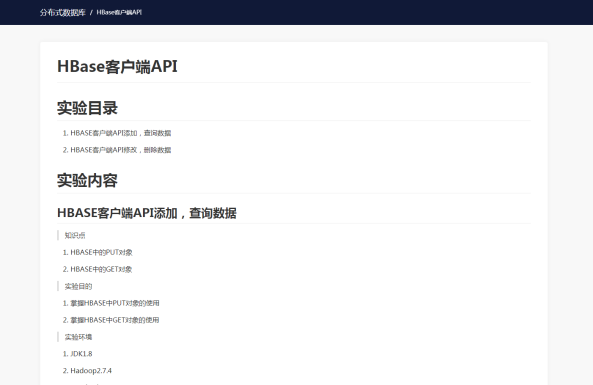The height and width of the screenshot is (385, 593).
Task: Click item 掌握HBASE中PUT对象的使用
Action: [x=115, y=303]
